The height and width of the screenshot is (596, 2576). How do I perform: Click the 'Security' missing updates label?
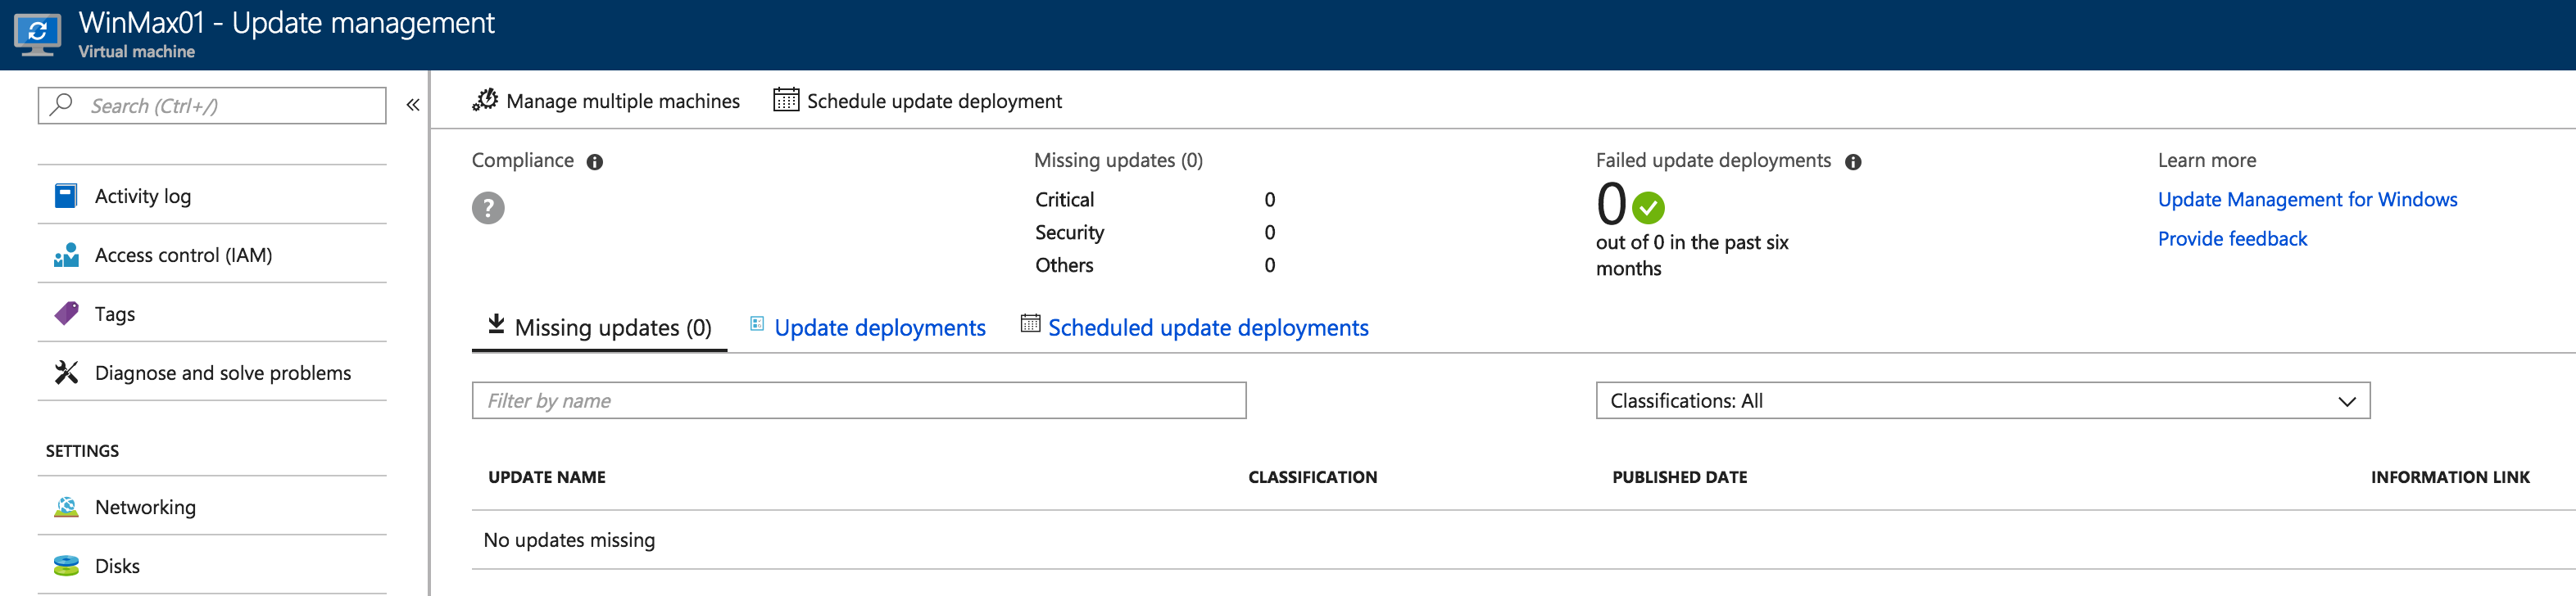[x=1069, y=233]
